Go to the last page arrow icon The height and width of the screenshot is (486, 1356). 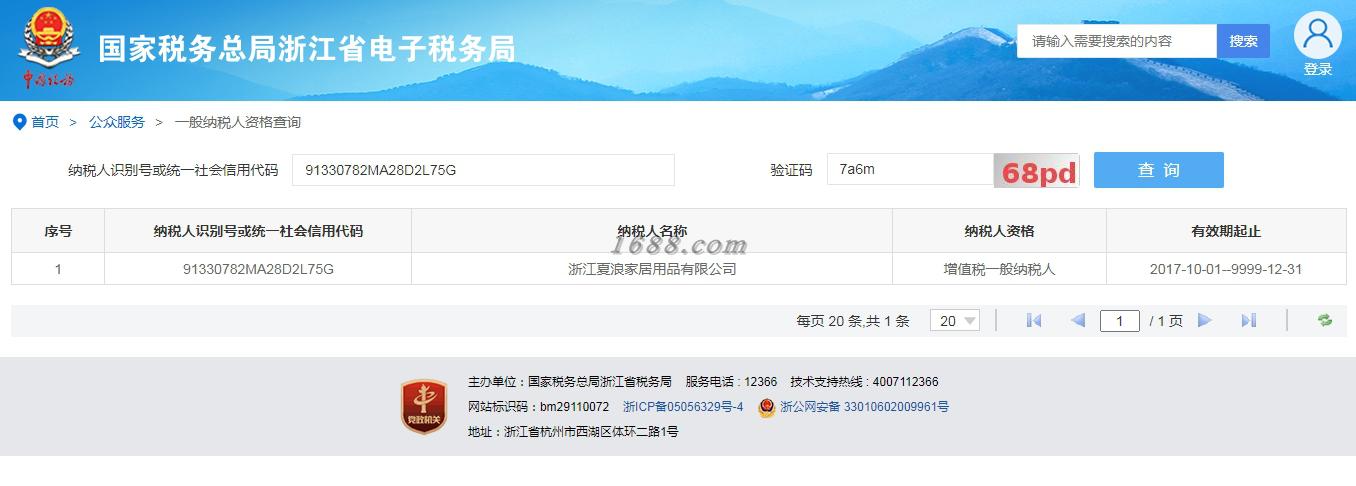(x=1249, y=320)
